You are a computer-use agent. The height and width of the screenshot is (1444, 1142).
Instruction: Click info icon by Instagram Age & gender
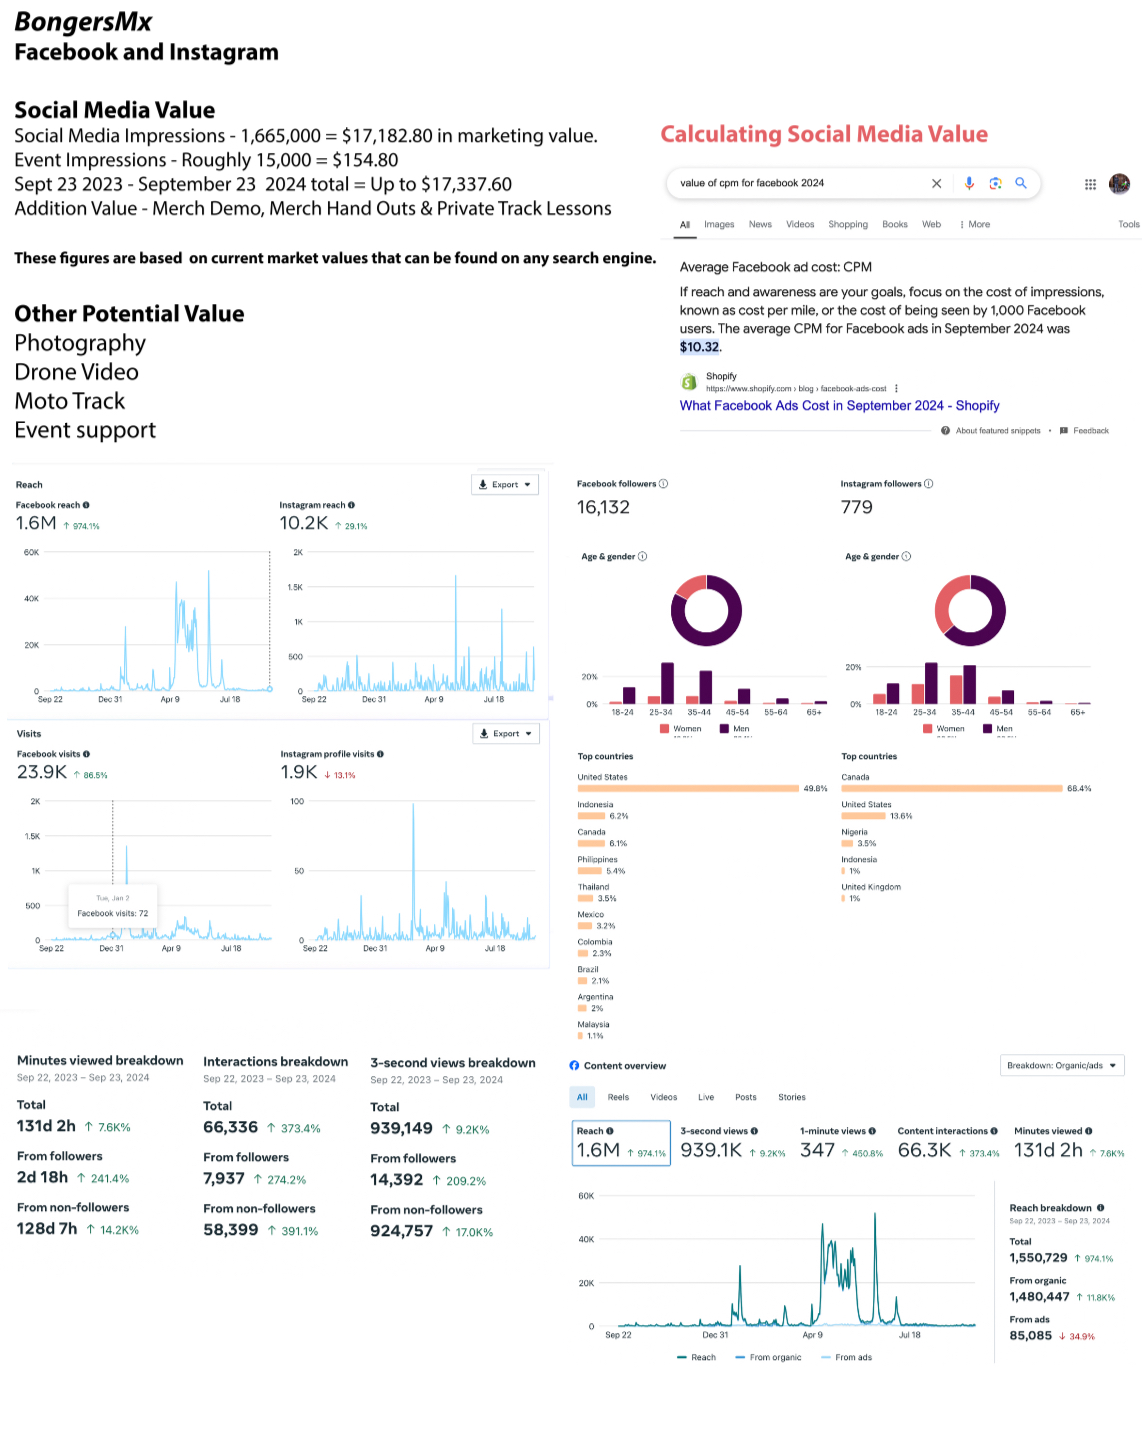(906, 556)
